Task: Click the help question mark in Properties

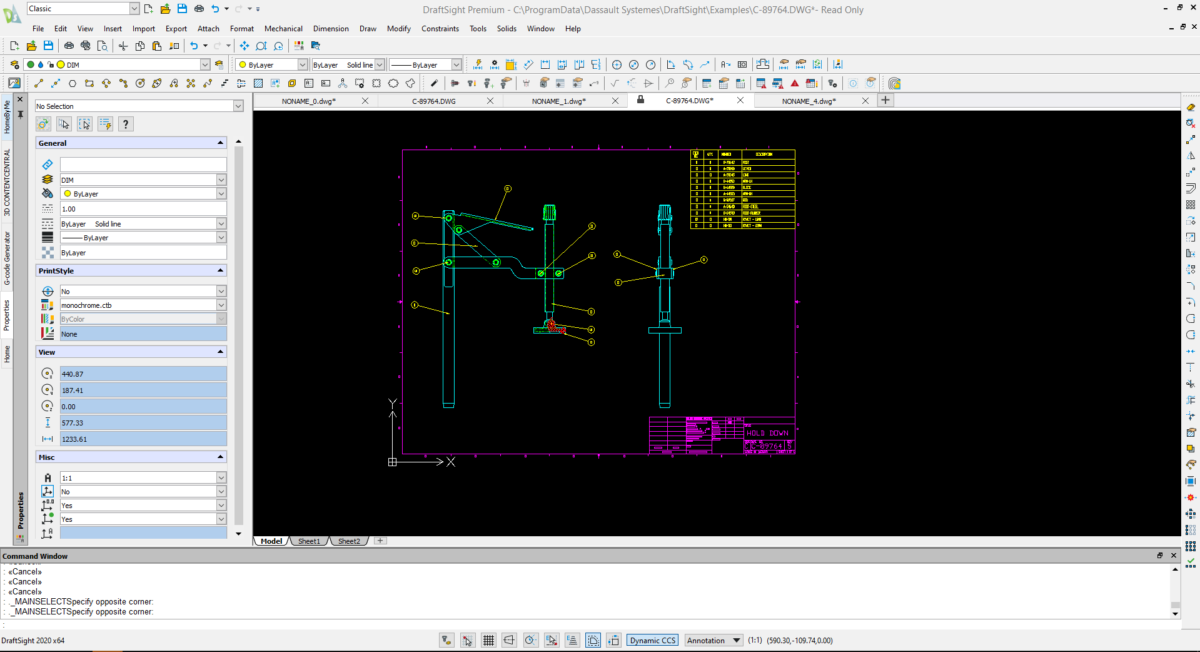Action: point(126,124)
